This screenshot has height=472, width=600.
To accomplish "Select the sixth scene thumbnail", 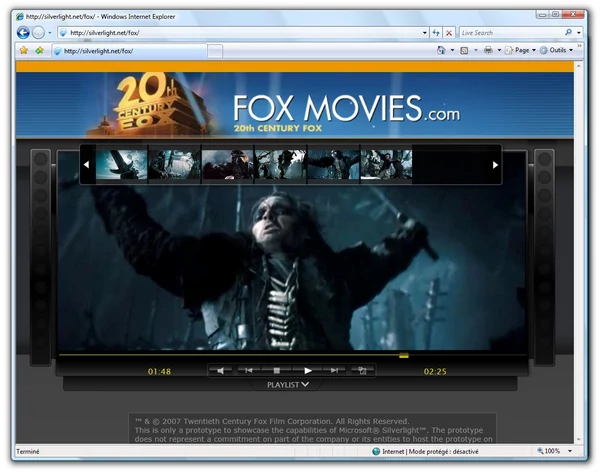I will click(x=386, y=165).
